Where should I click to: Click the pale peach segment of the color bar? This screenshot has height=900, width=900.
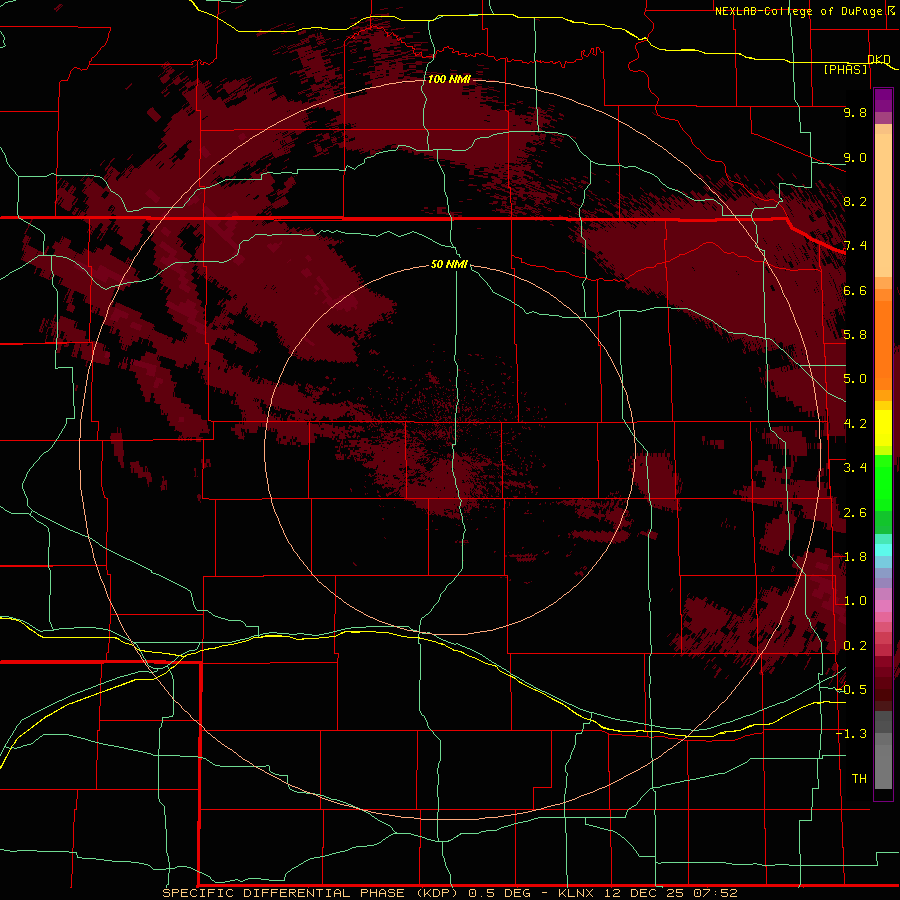point(883,207)
